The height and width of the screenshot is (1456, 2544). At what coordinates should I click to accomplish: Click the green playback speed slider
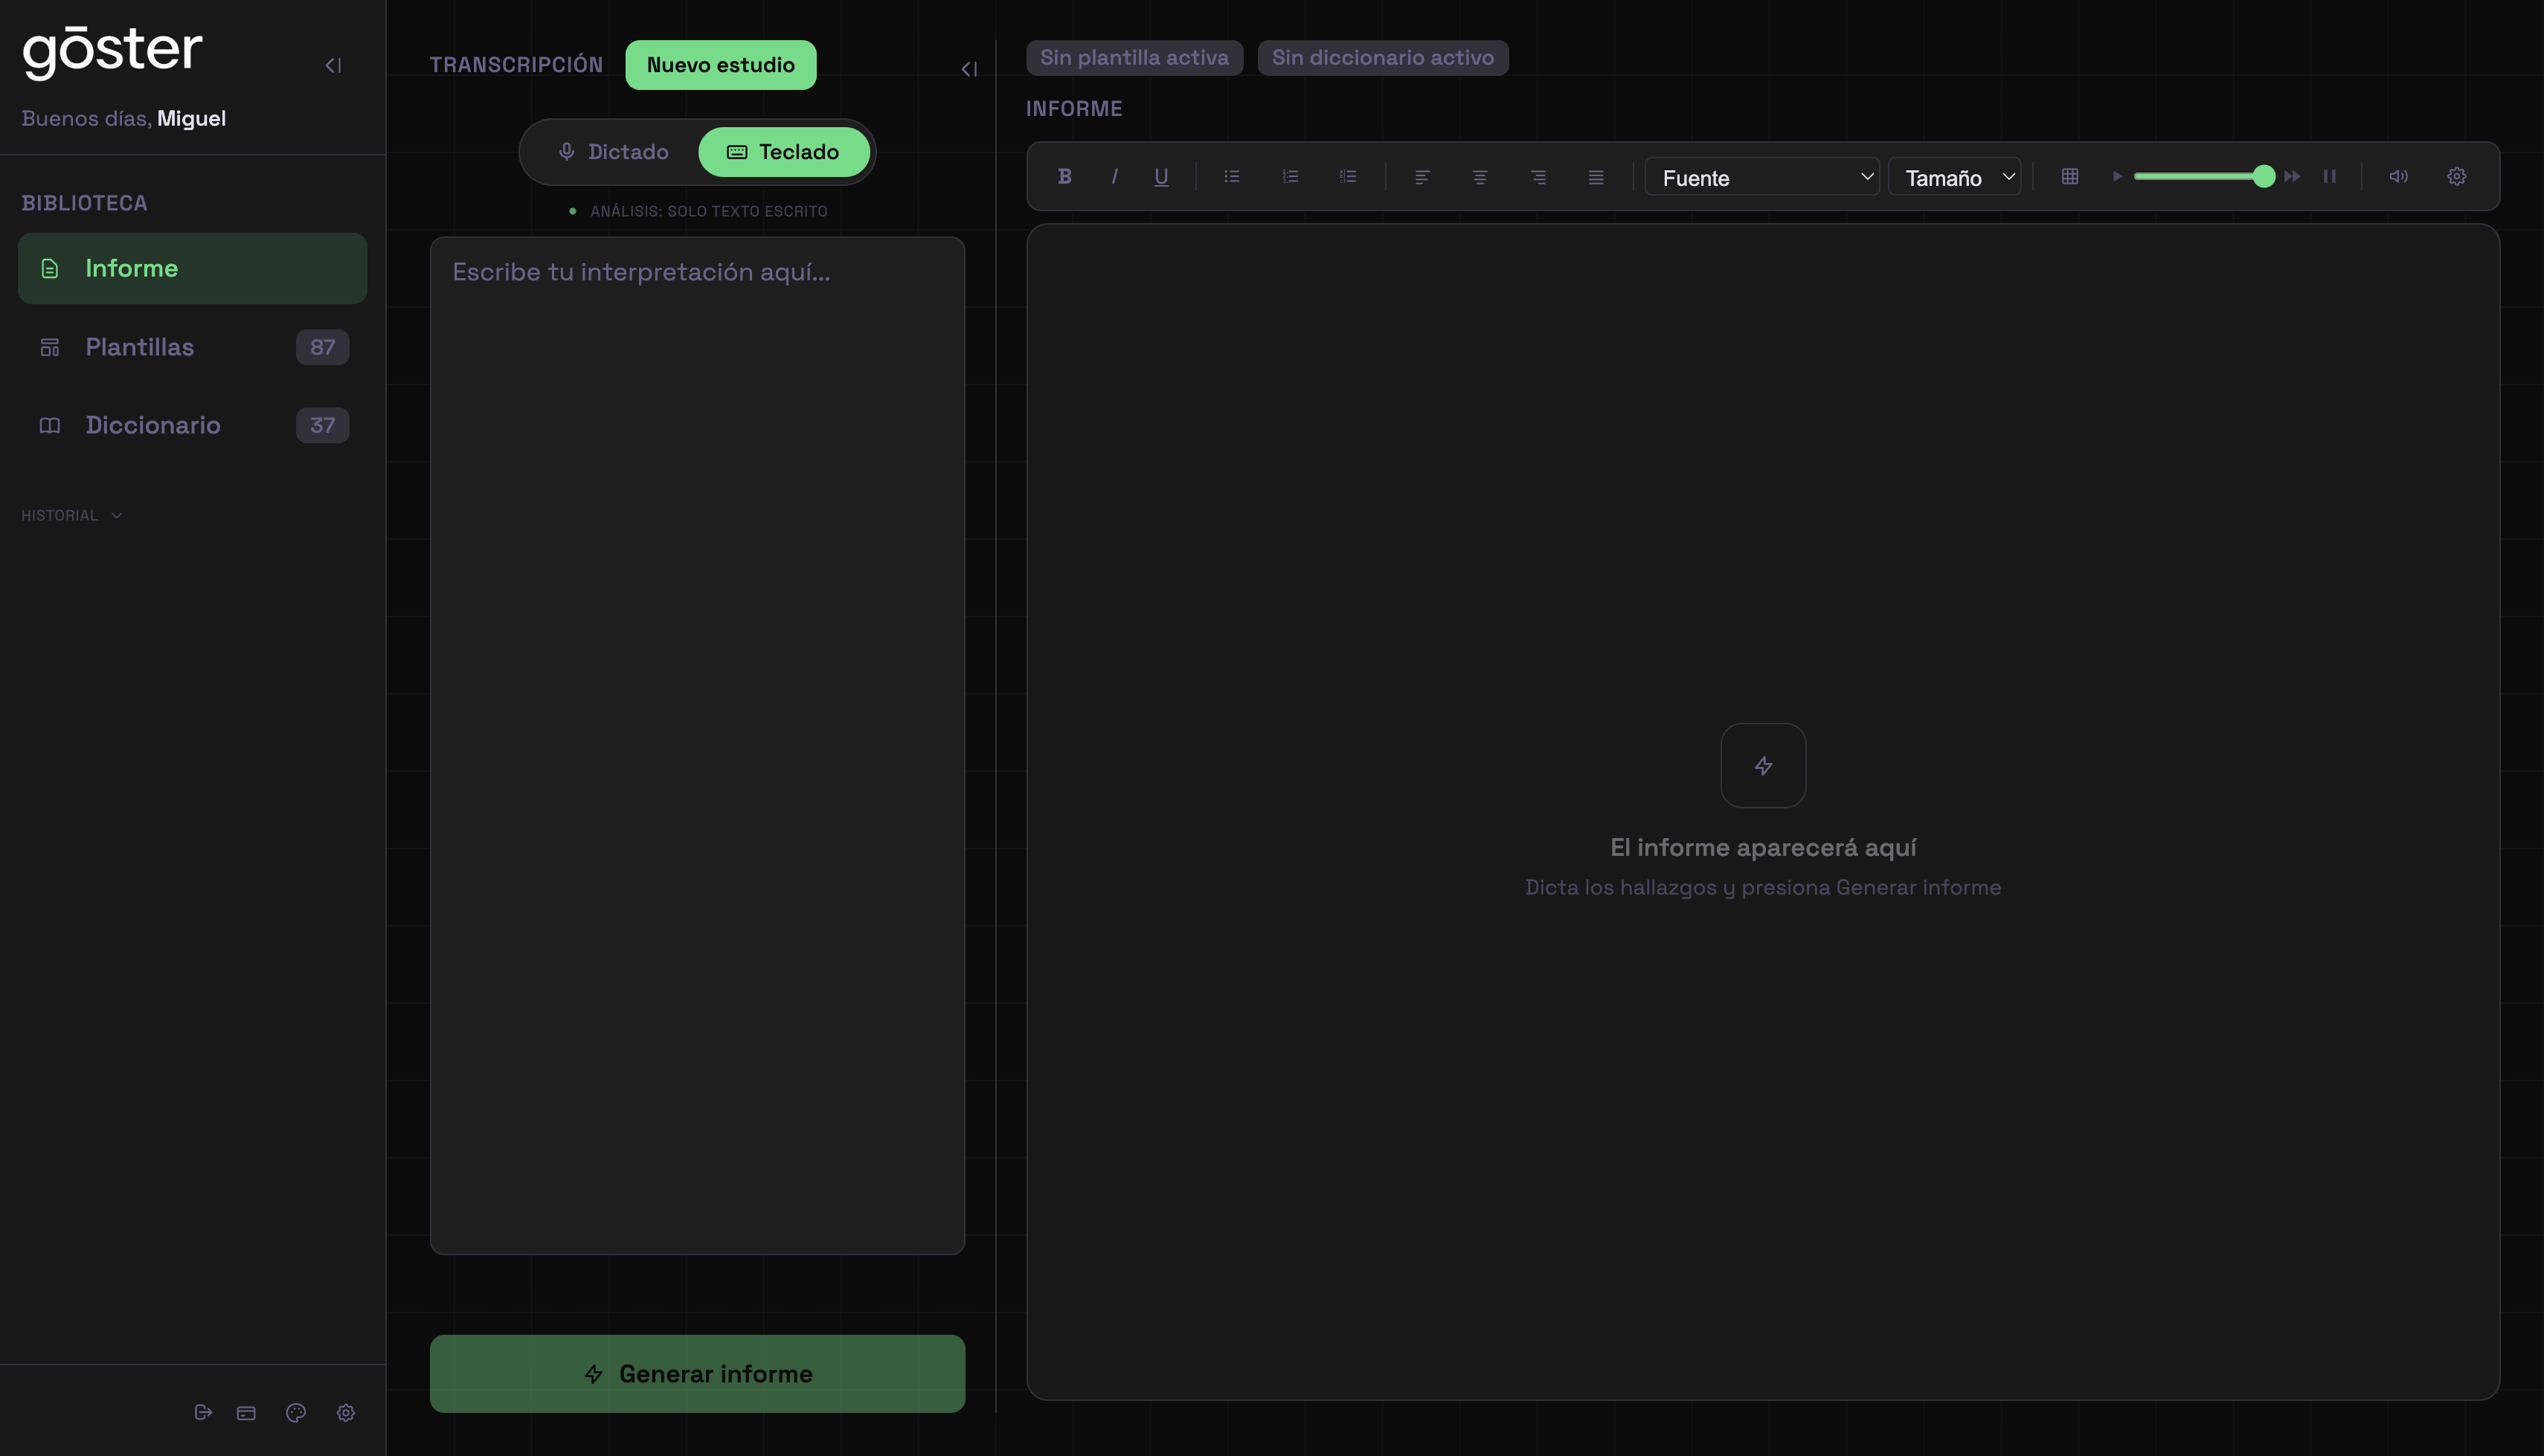click(2204, 176)
